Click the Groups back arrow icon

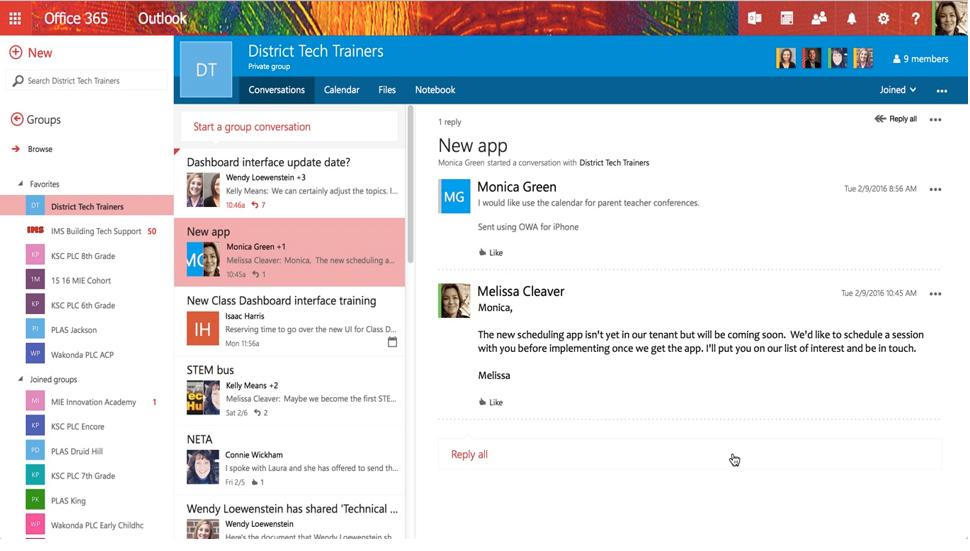point(17,119)
